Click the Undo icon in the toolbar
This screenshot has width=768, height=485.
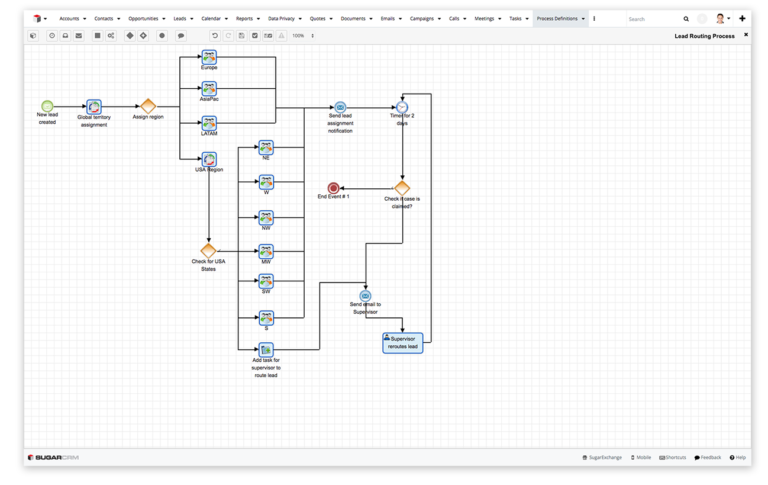(x=214, y=36)
